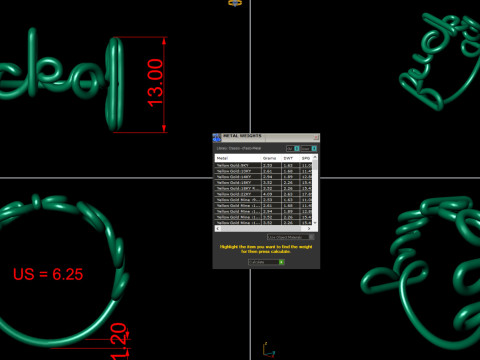This screenshot has width=480, height=360.
Task: Click the US = 6.25 ring size label
Action: click(x=48, y=274)
